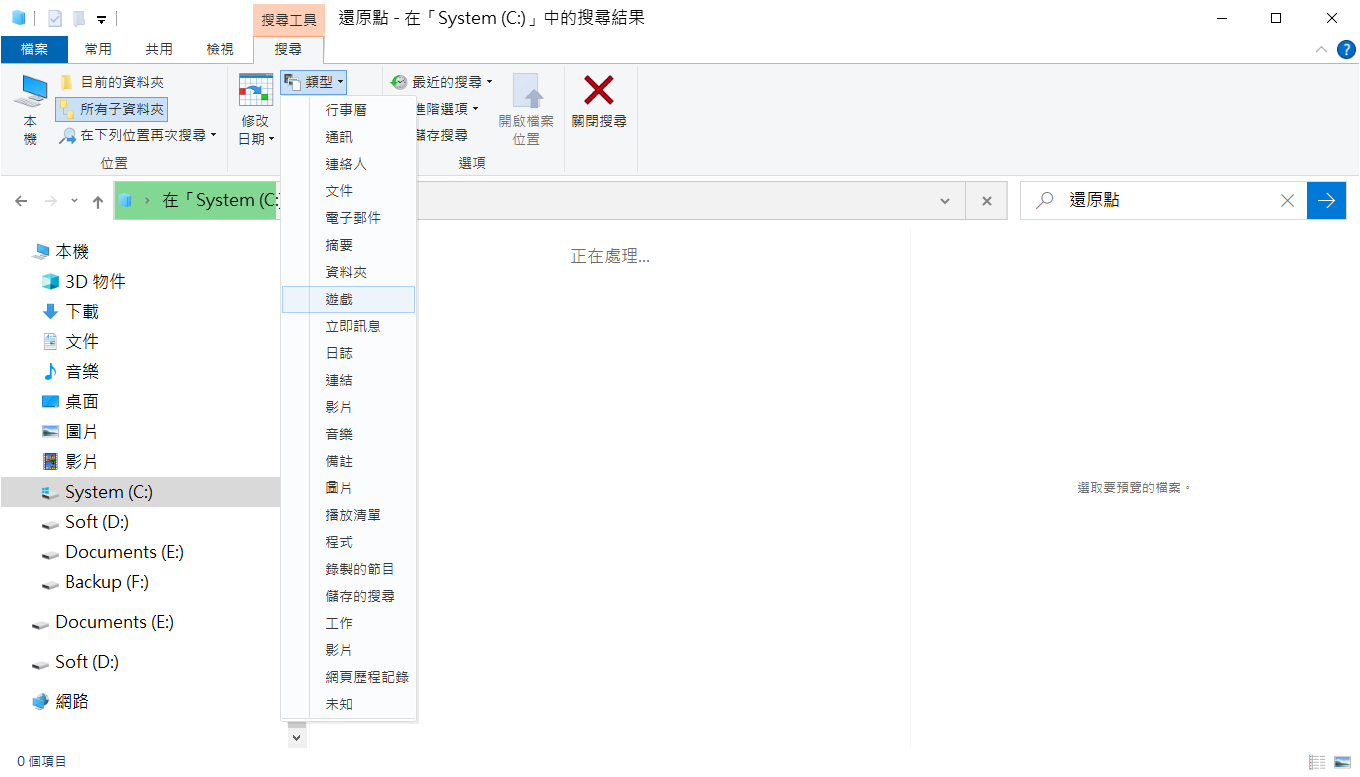Toggle 所有子資料夾 search scope
The width and height of the screenshot is (1360, 777).
(112, 109)
